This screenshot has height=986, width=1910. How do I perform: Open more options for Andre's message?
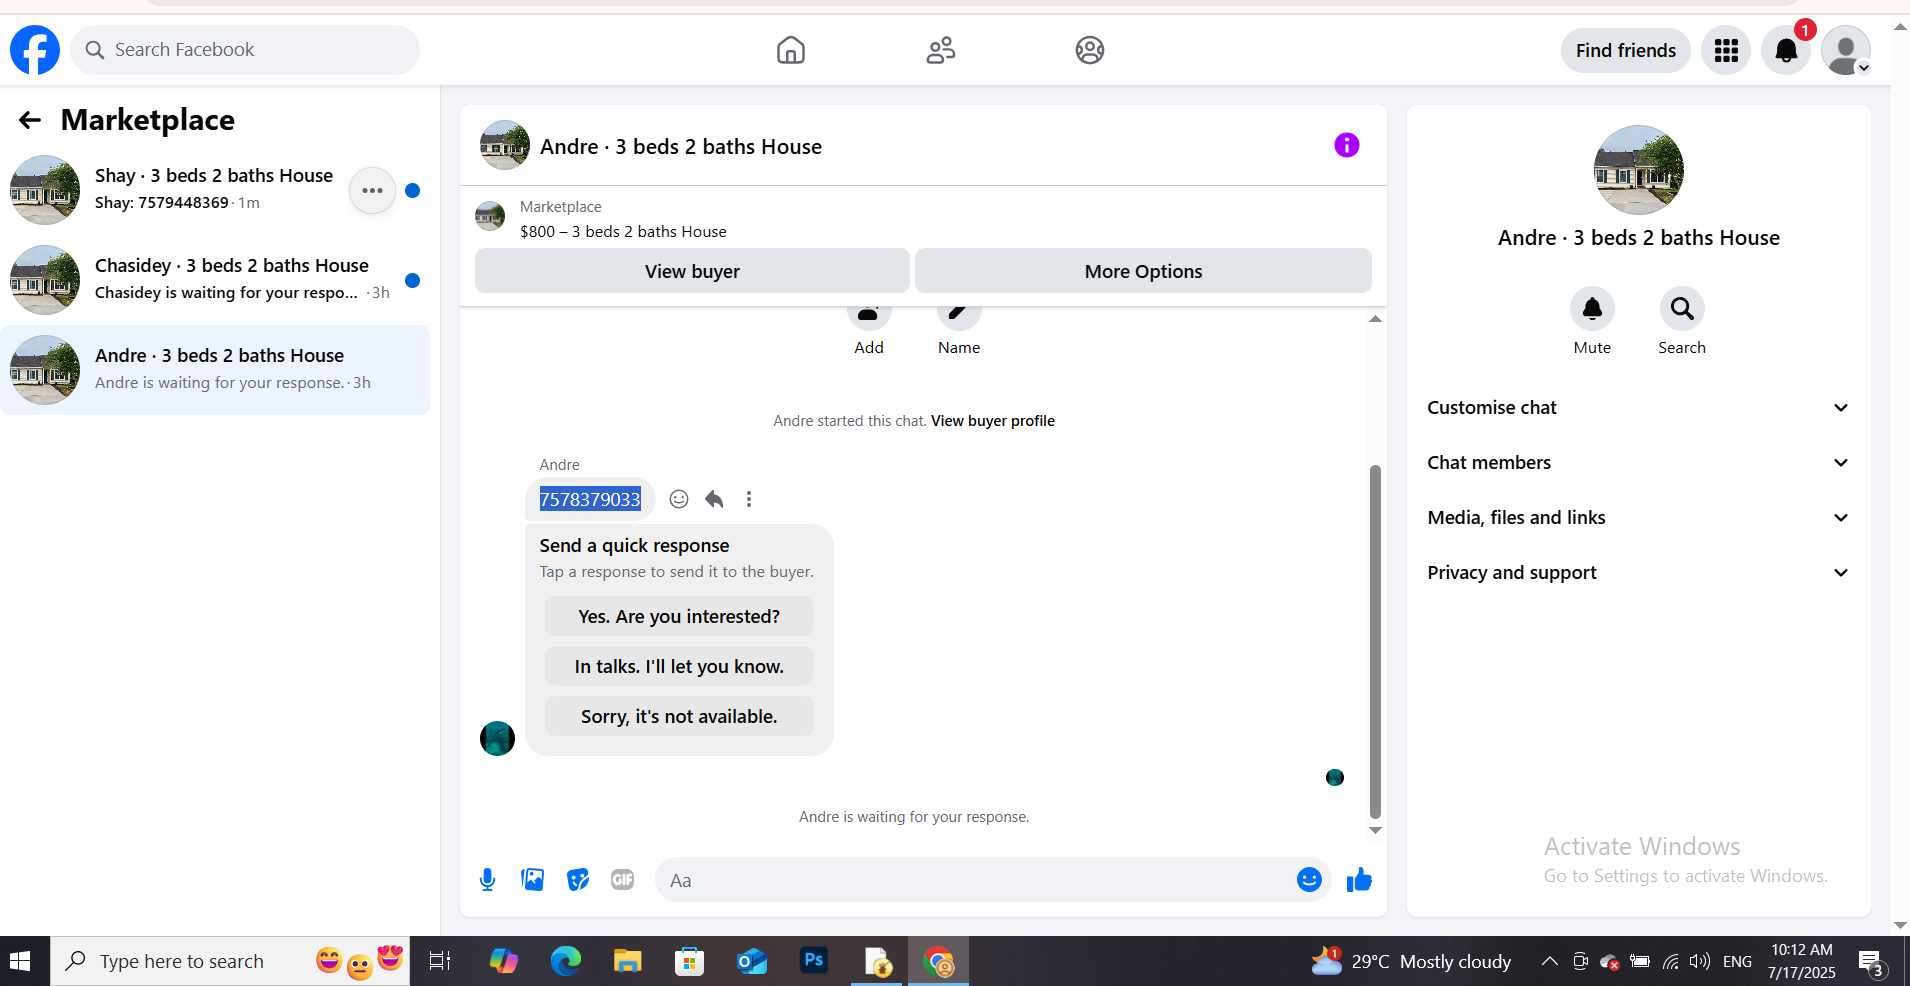(749, 499)
